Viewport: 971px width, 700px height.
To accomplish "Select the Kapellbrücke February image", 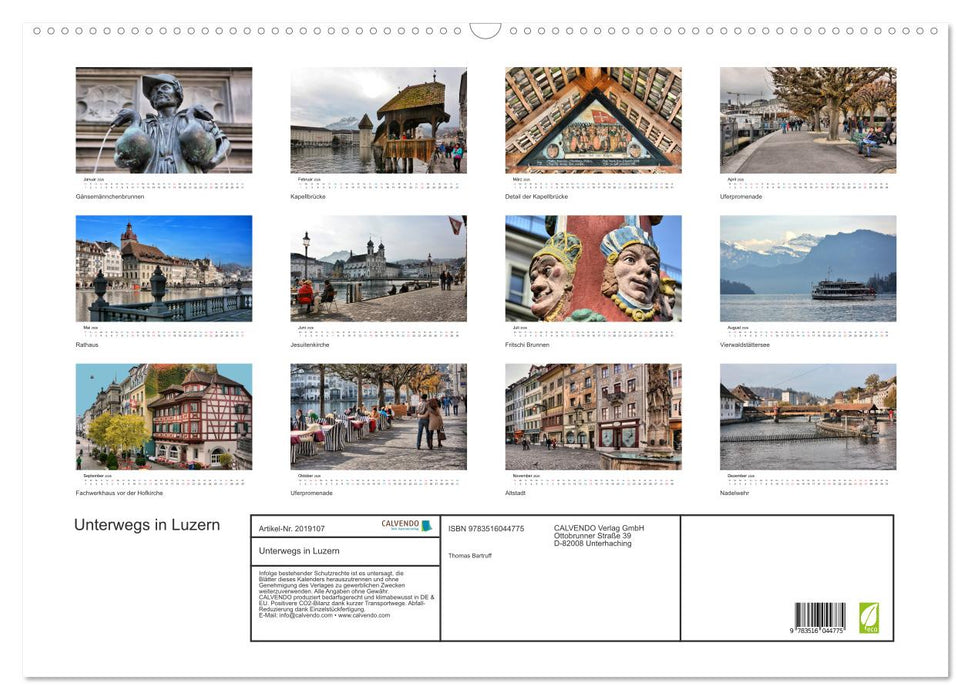I will click(376, 120).
